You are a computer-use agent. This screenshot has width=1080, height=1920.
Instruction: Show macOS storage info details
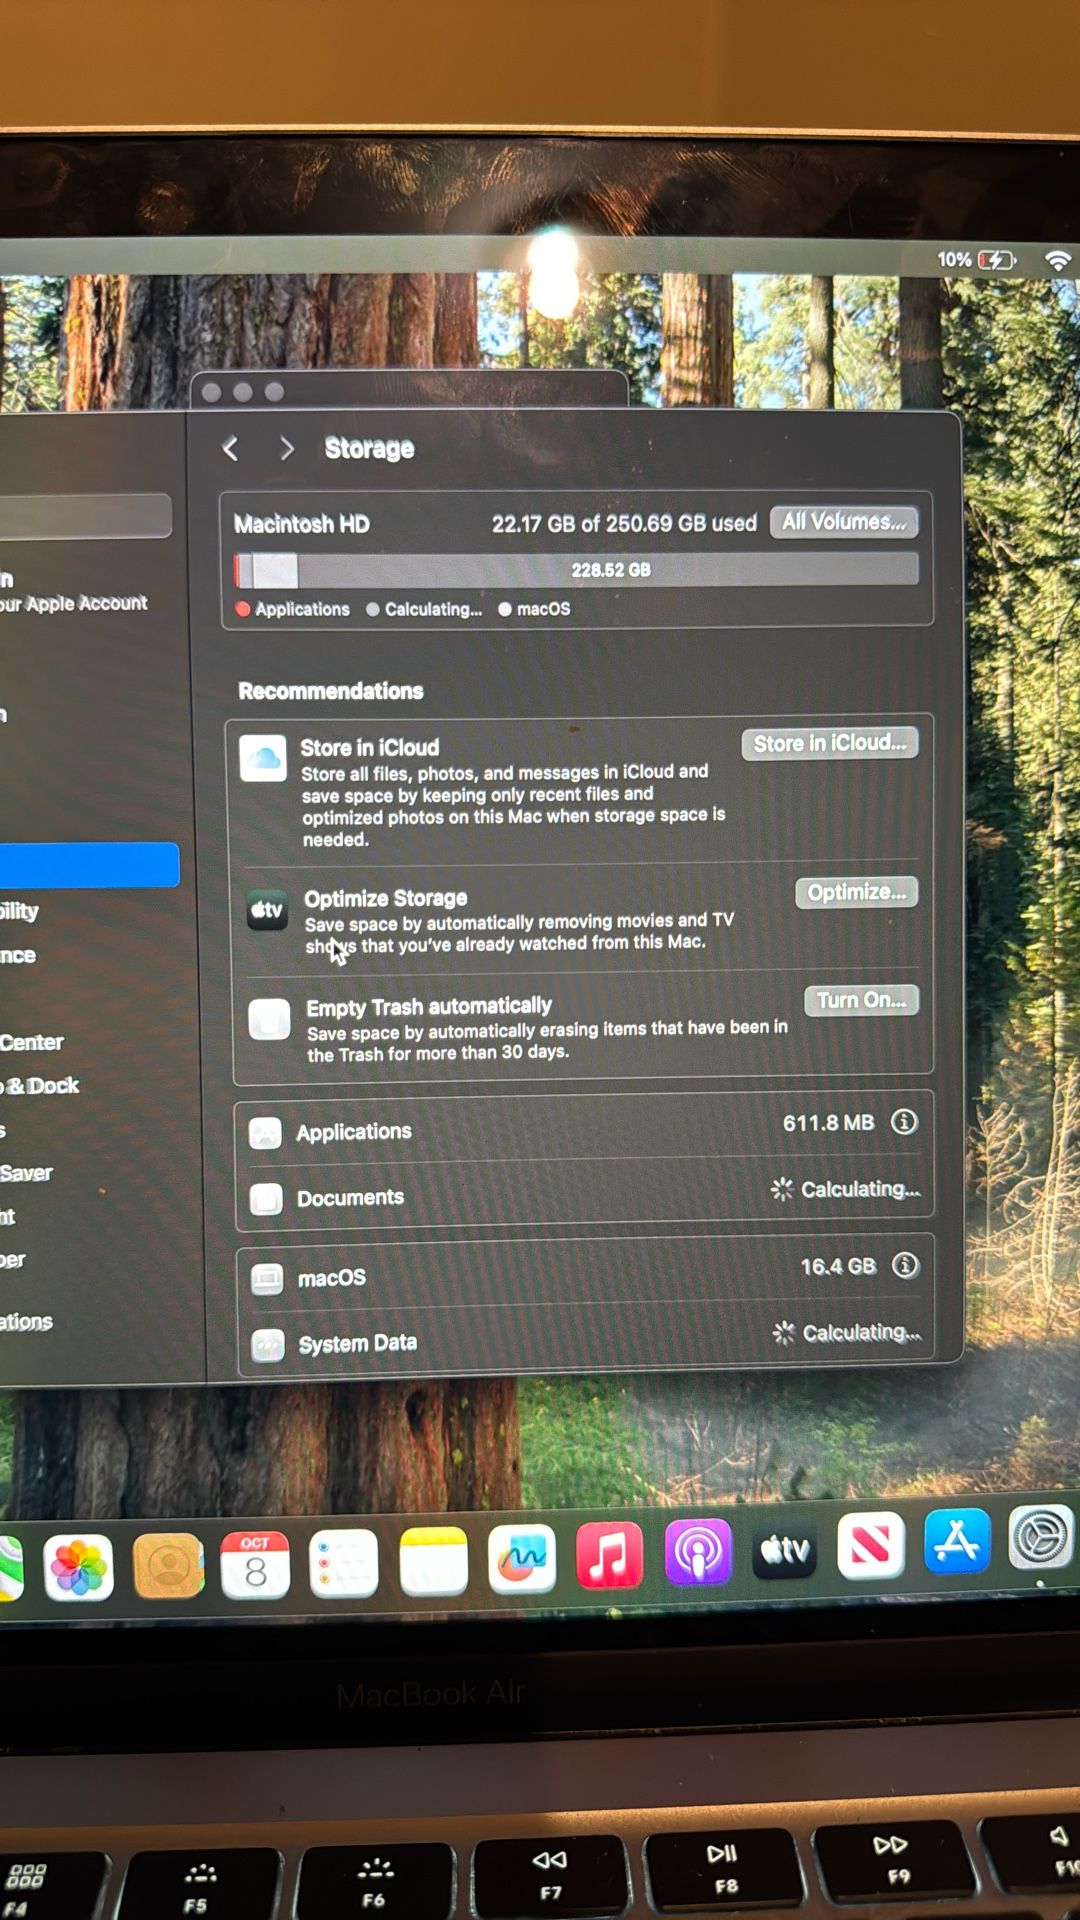[905, 1266]
